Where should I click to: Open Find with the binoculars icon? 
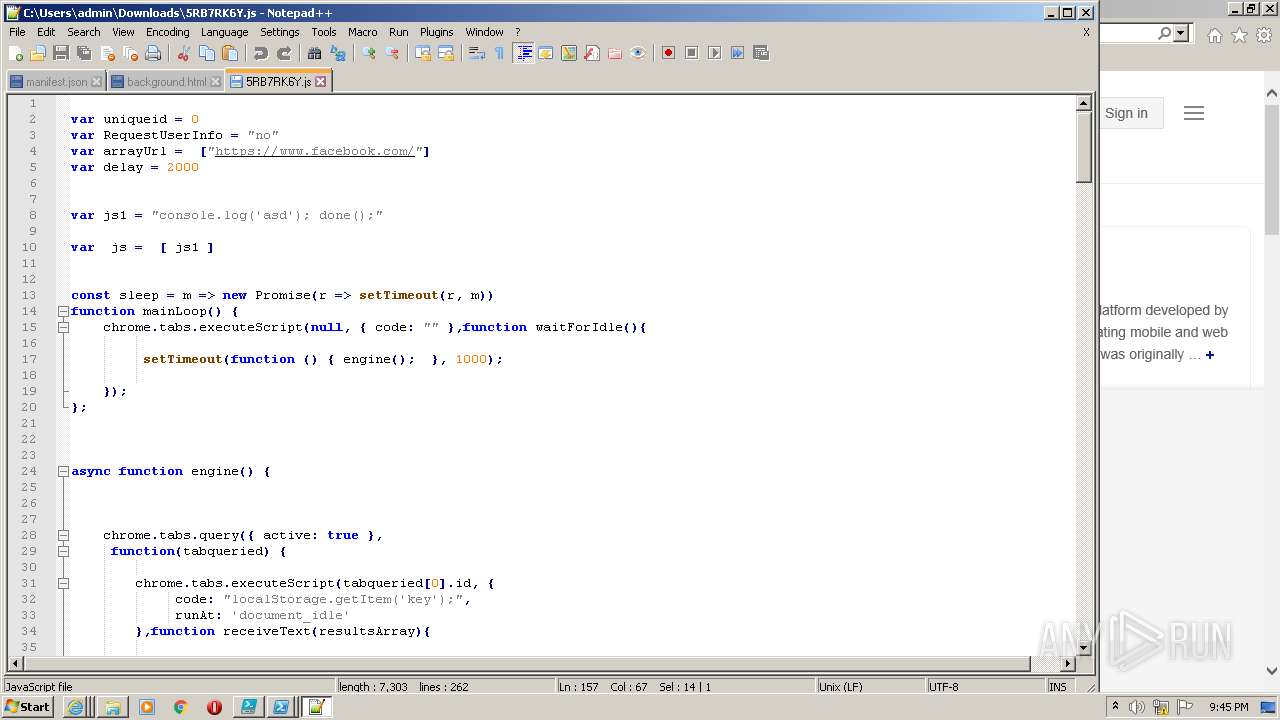coord(315,53)
